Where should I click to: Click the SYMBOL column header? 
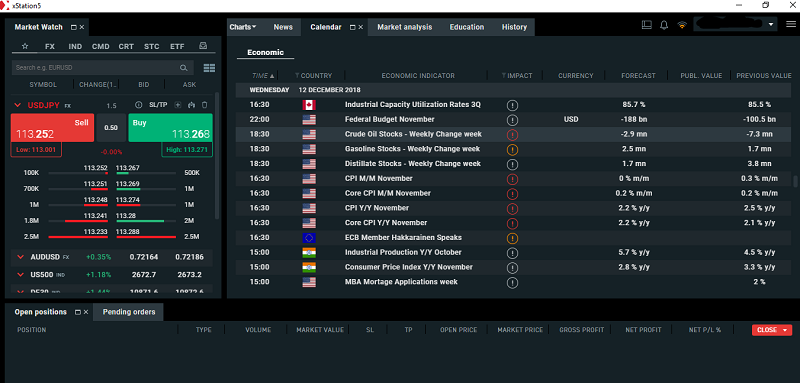coord(43,85)
